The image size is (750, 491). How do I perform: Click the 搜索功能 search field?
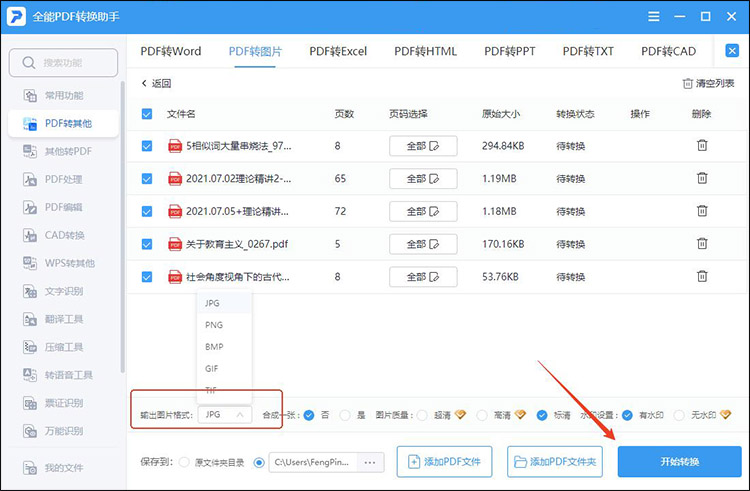coord(63,63)
